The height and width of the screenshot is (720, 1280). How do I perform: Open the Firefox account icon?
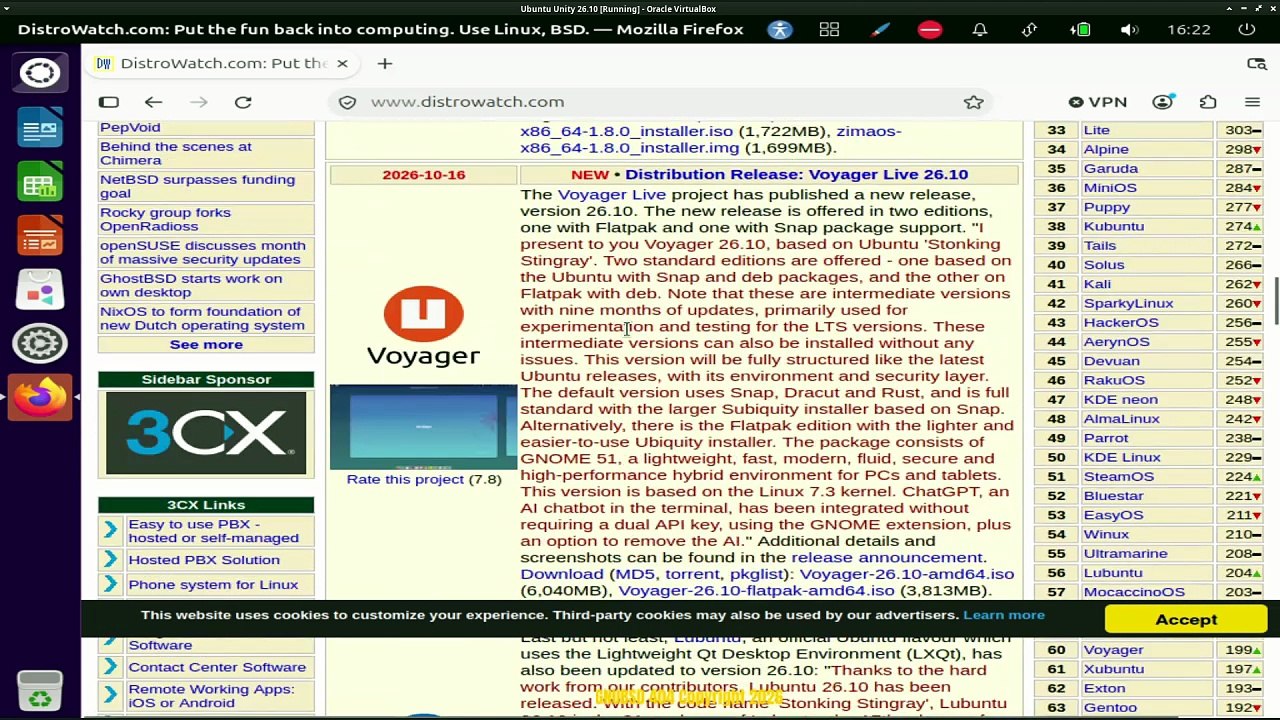(1162, 102)
